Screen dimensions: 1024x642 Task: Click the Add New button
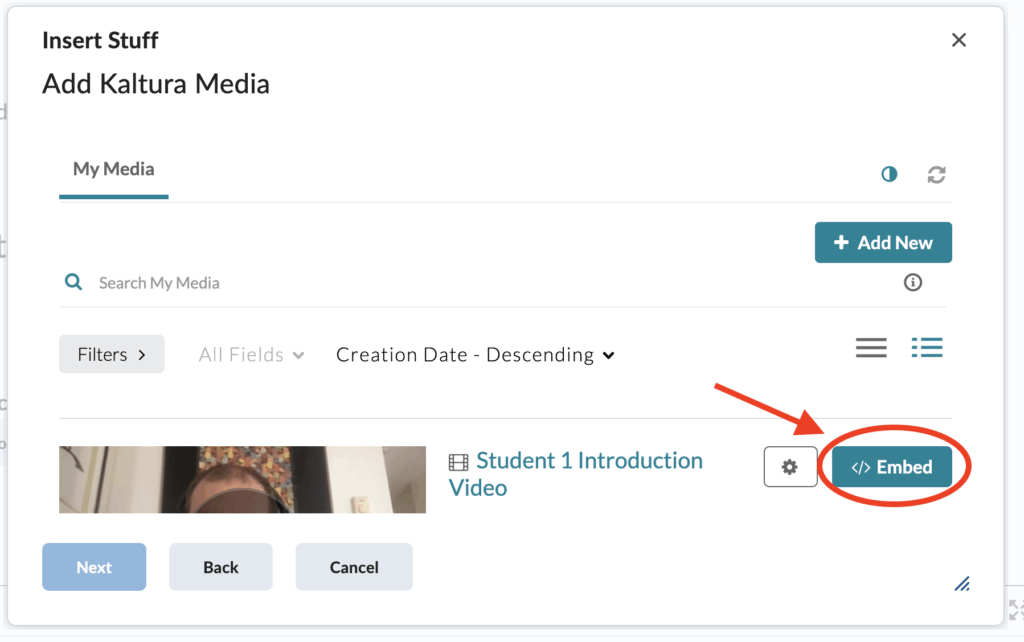coord(883,243)
